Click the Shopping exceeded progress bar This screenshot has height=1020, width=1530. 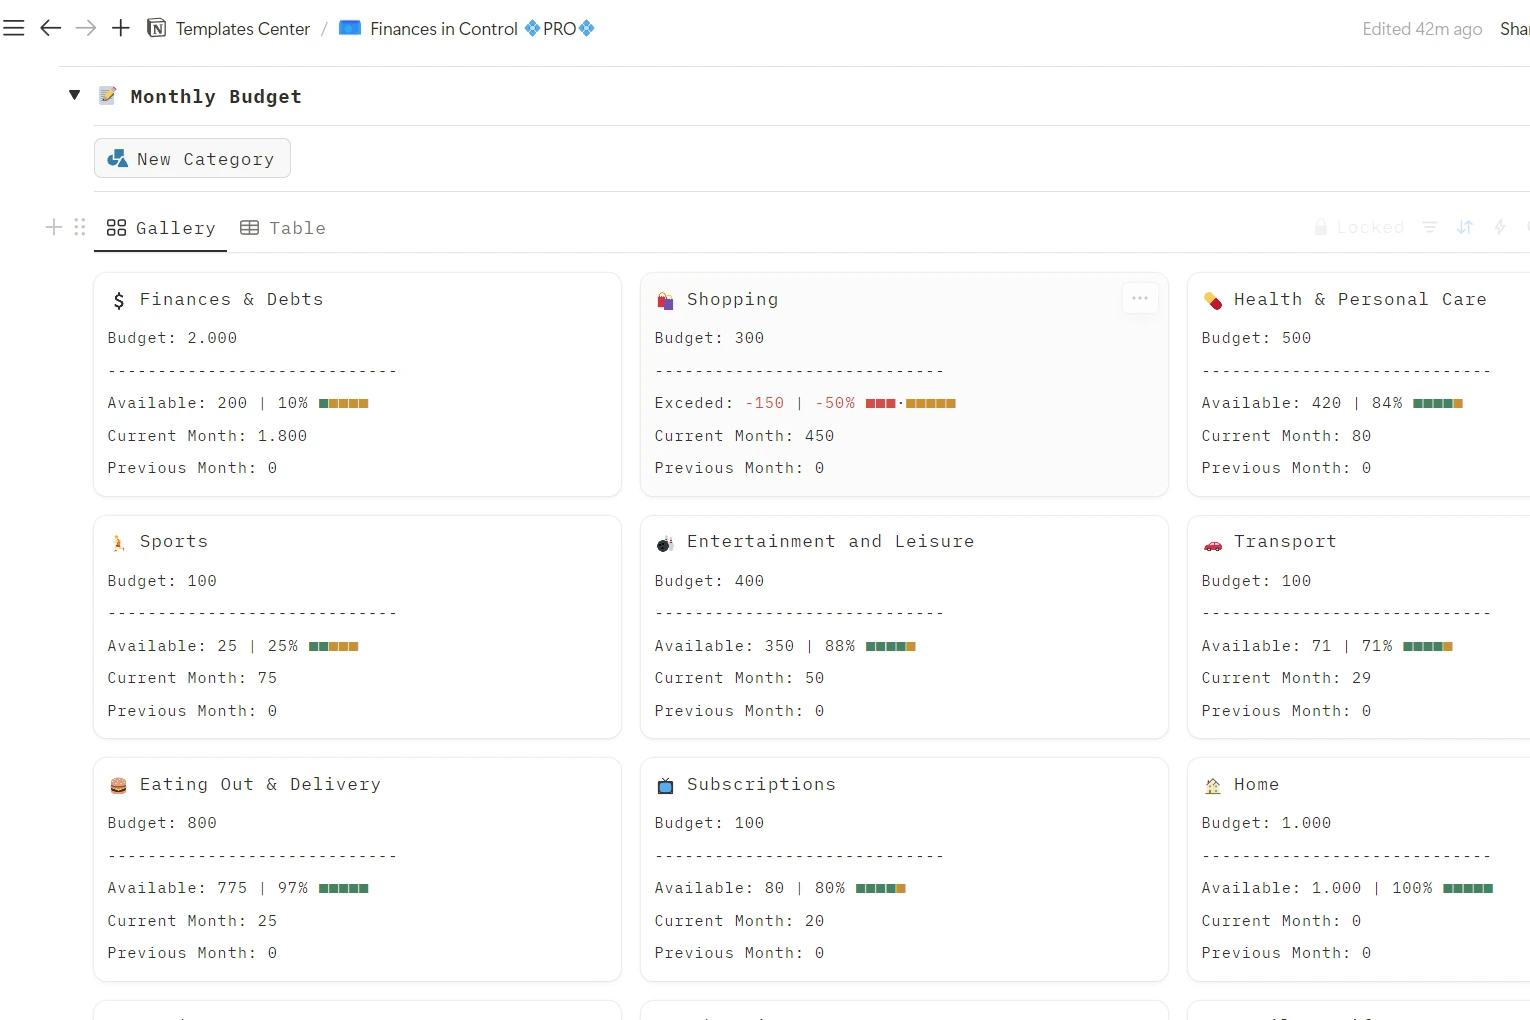(x=910, y=403)
